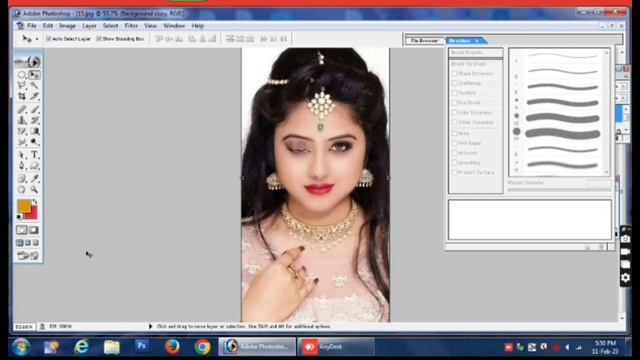Pick the largest round brush preset stroke
This screenshot has width=640, height=360.
(562, 133)
